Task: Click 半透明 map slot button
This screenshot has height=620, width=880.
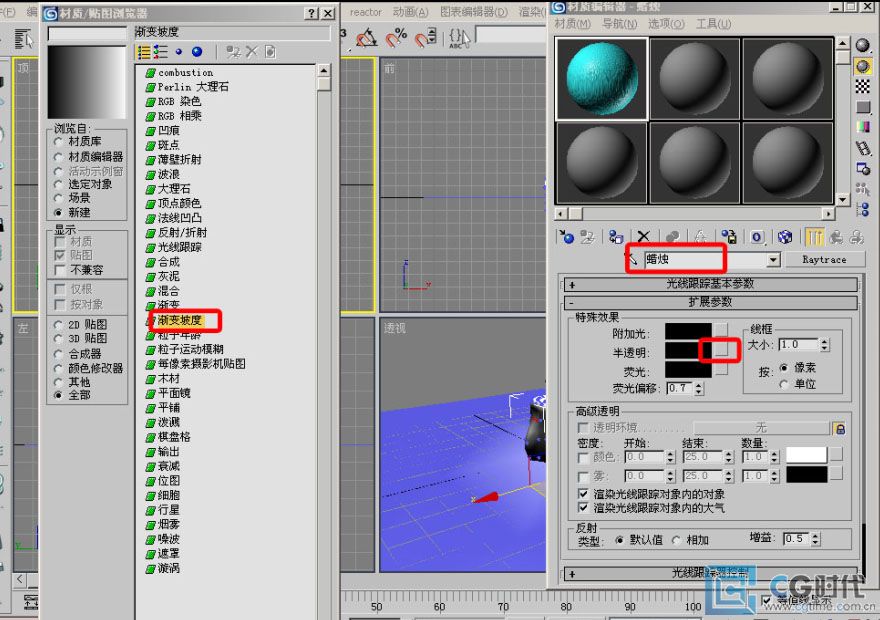Action: click(x=721, y=350)
